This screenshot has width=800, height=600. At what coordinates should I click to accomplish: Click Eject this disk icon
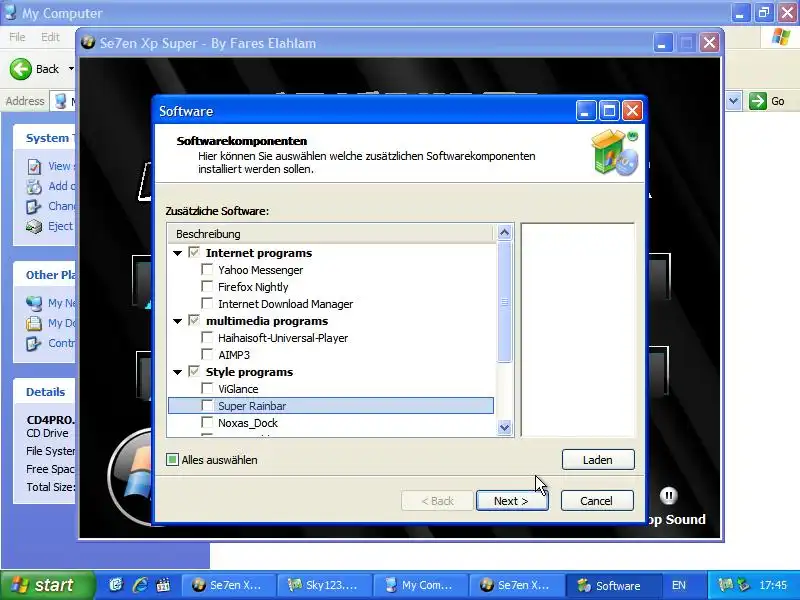point(34,227)
